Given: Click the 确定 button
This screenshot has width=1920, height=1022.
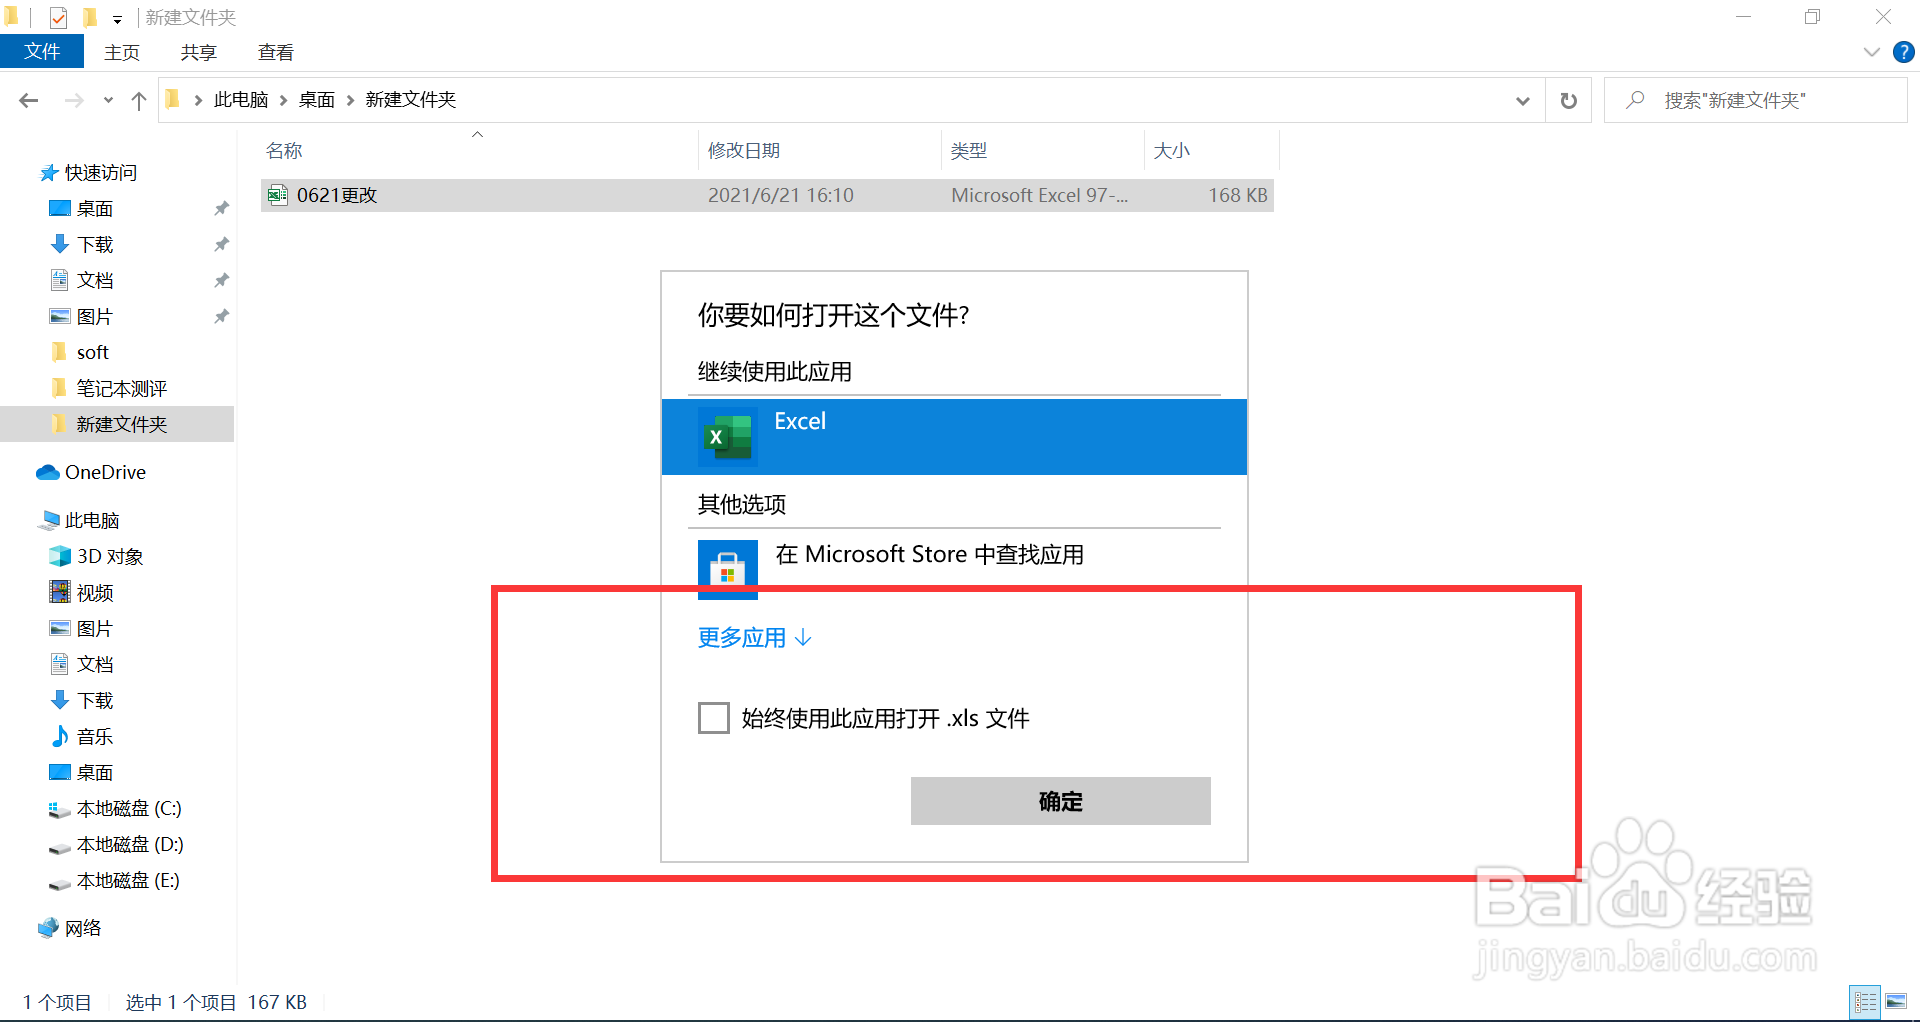Looking at the screenshot, I should [1060, 801].
